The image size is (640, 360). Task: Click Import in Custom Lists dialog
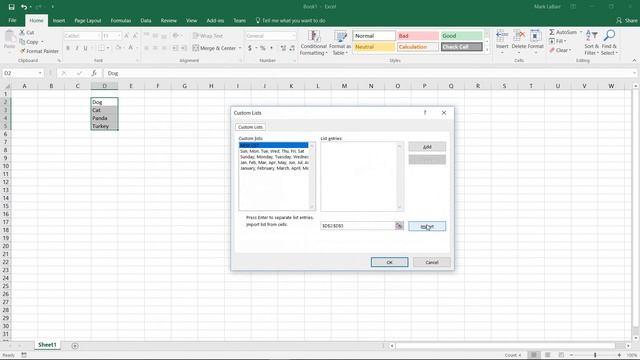click(x=427, y=226)
